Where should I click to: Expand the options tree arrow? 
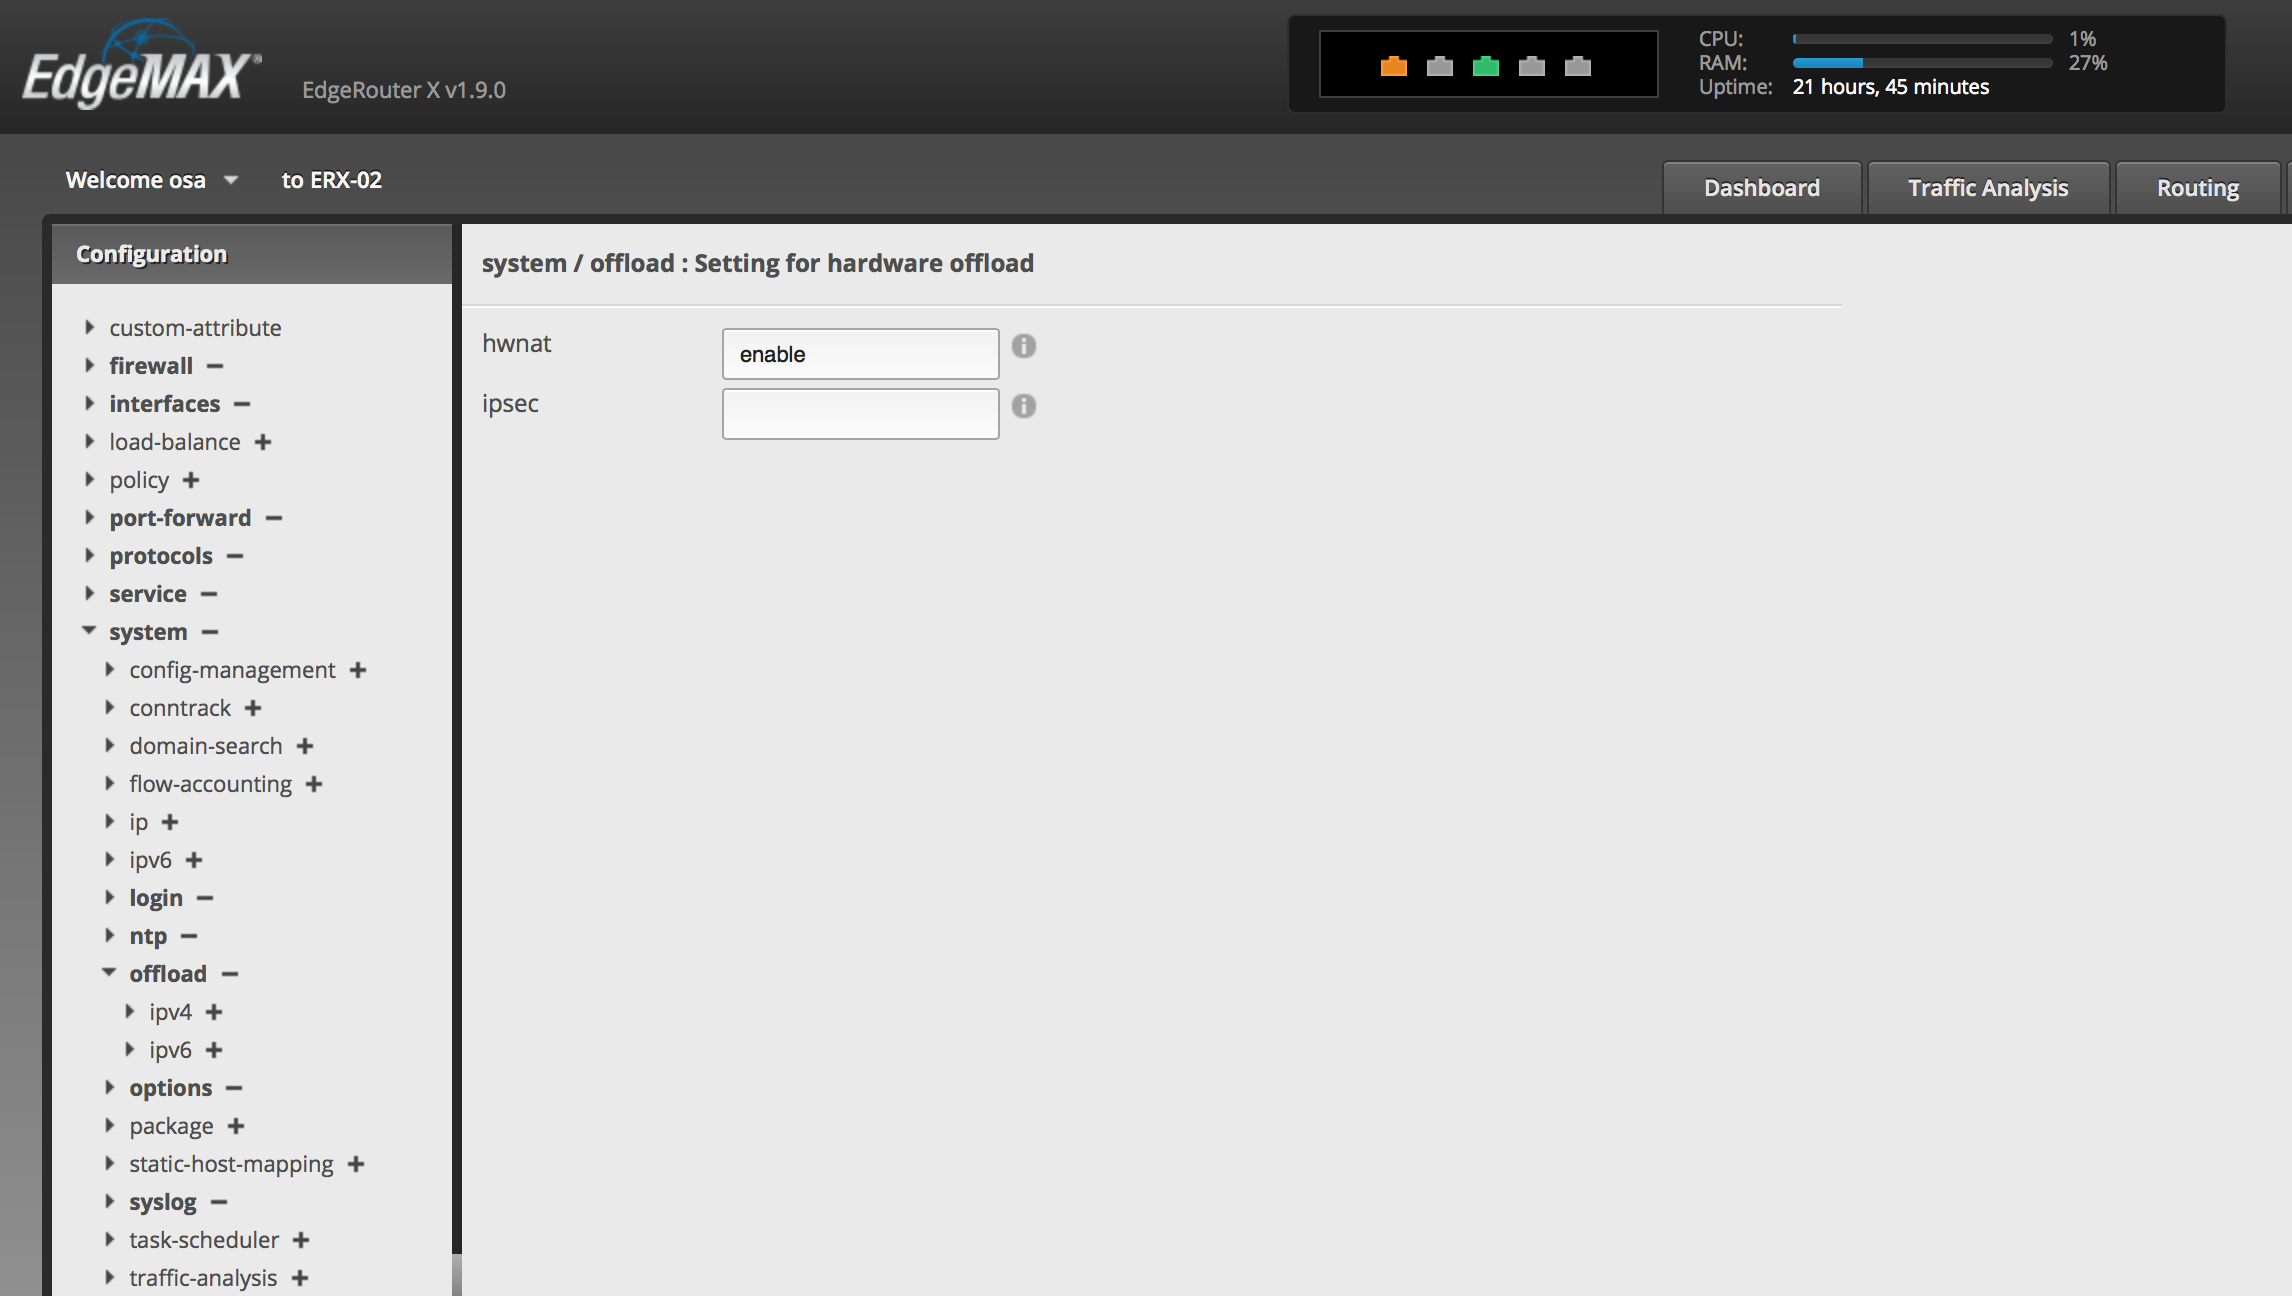[x=110, y=1087]
